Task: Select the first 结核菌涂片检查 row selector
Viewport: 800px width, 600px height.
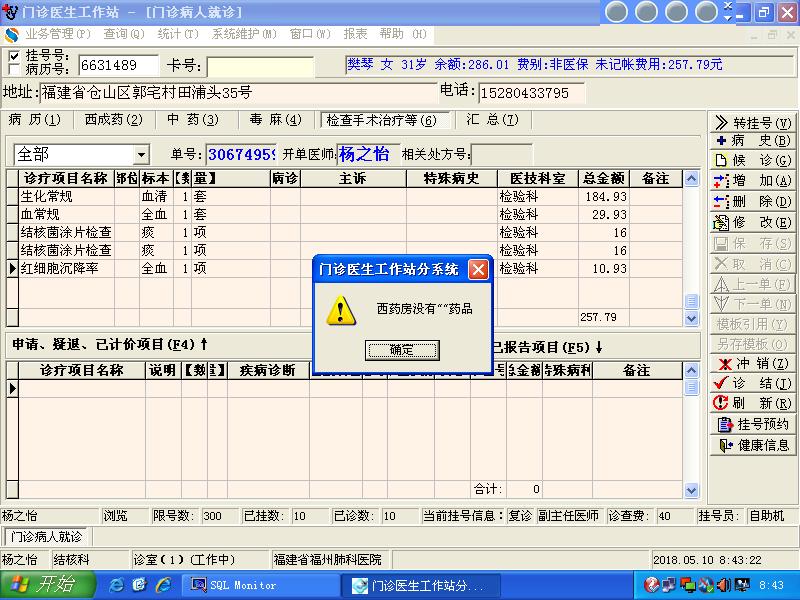Action: coord(12,232)
